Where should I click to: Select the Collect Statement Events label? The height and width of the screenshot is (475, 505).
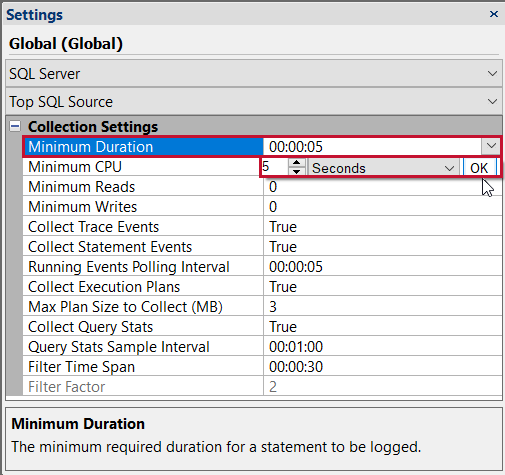tap(110, 247)
